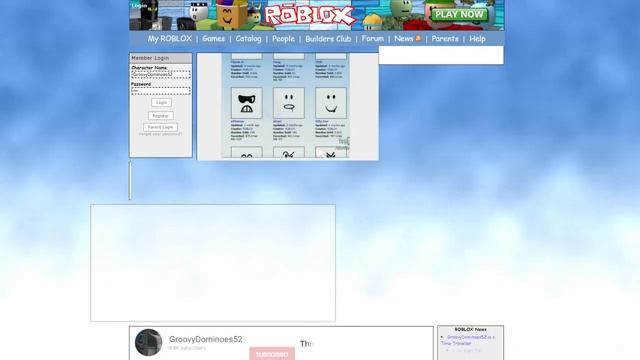Open the Parents page
640x360 pixels.
(x=445, y=39)
